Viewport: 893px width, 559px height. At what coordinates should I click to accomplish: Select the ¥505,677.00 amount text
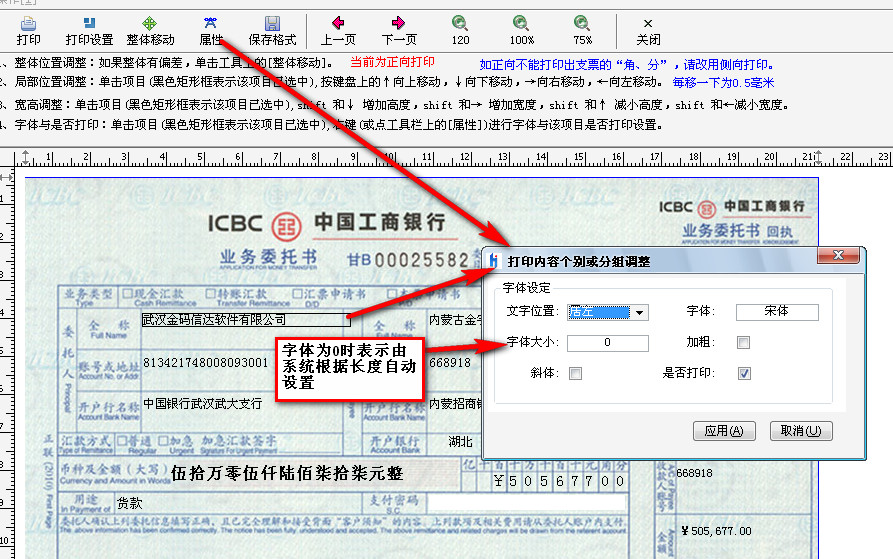[716, 531]
